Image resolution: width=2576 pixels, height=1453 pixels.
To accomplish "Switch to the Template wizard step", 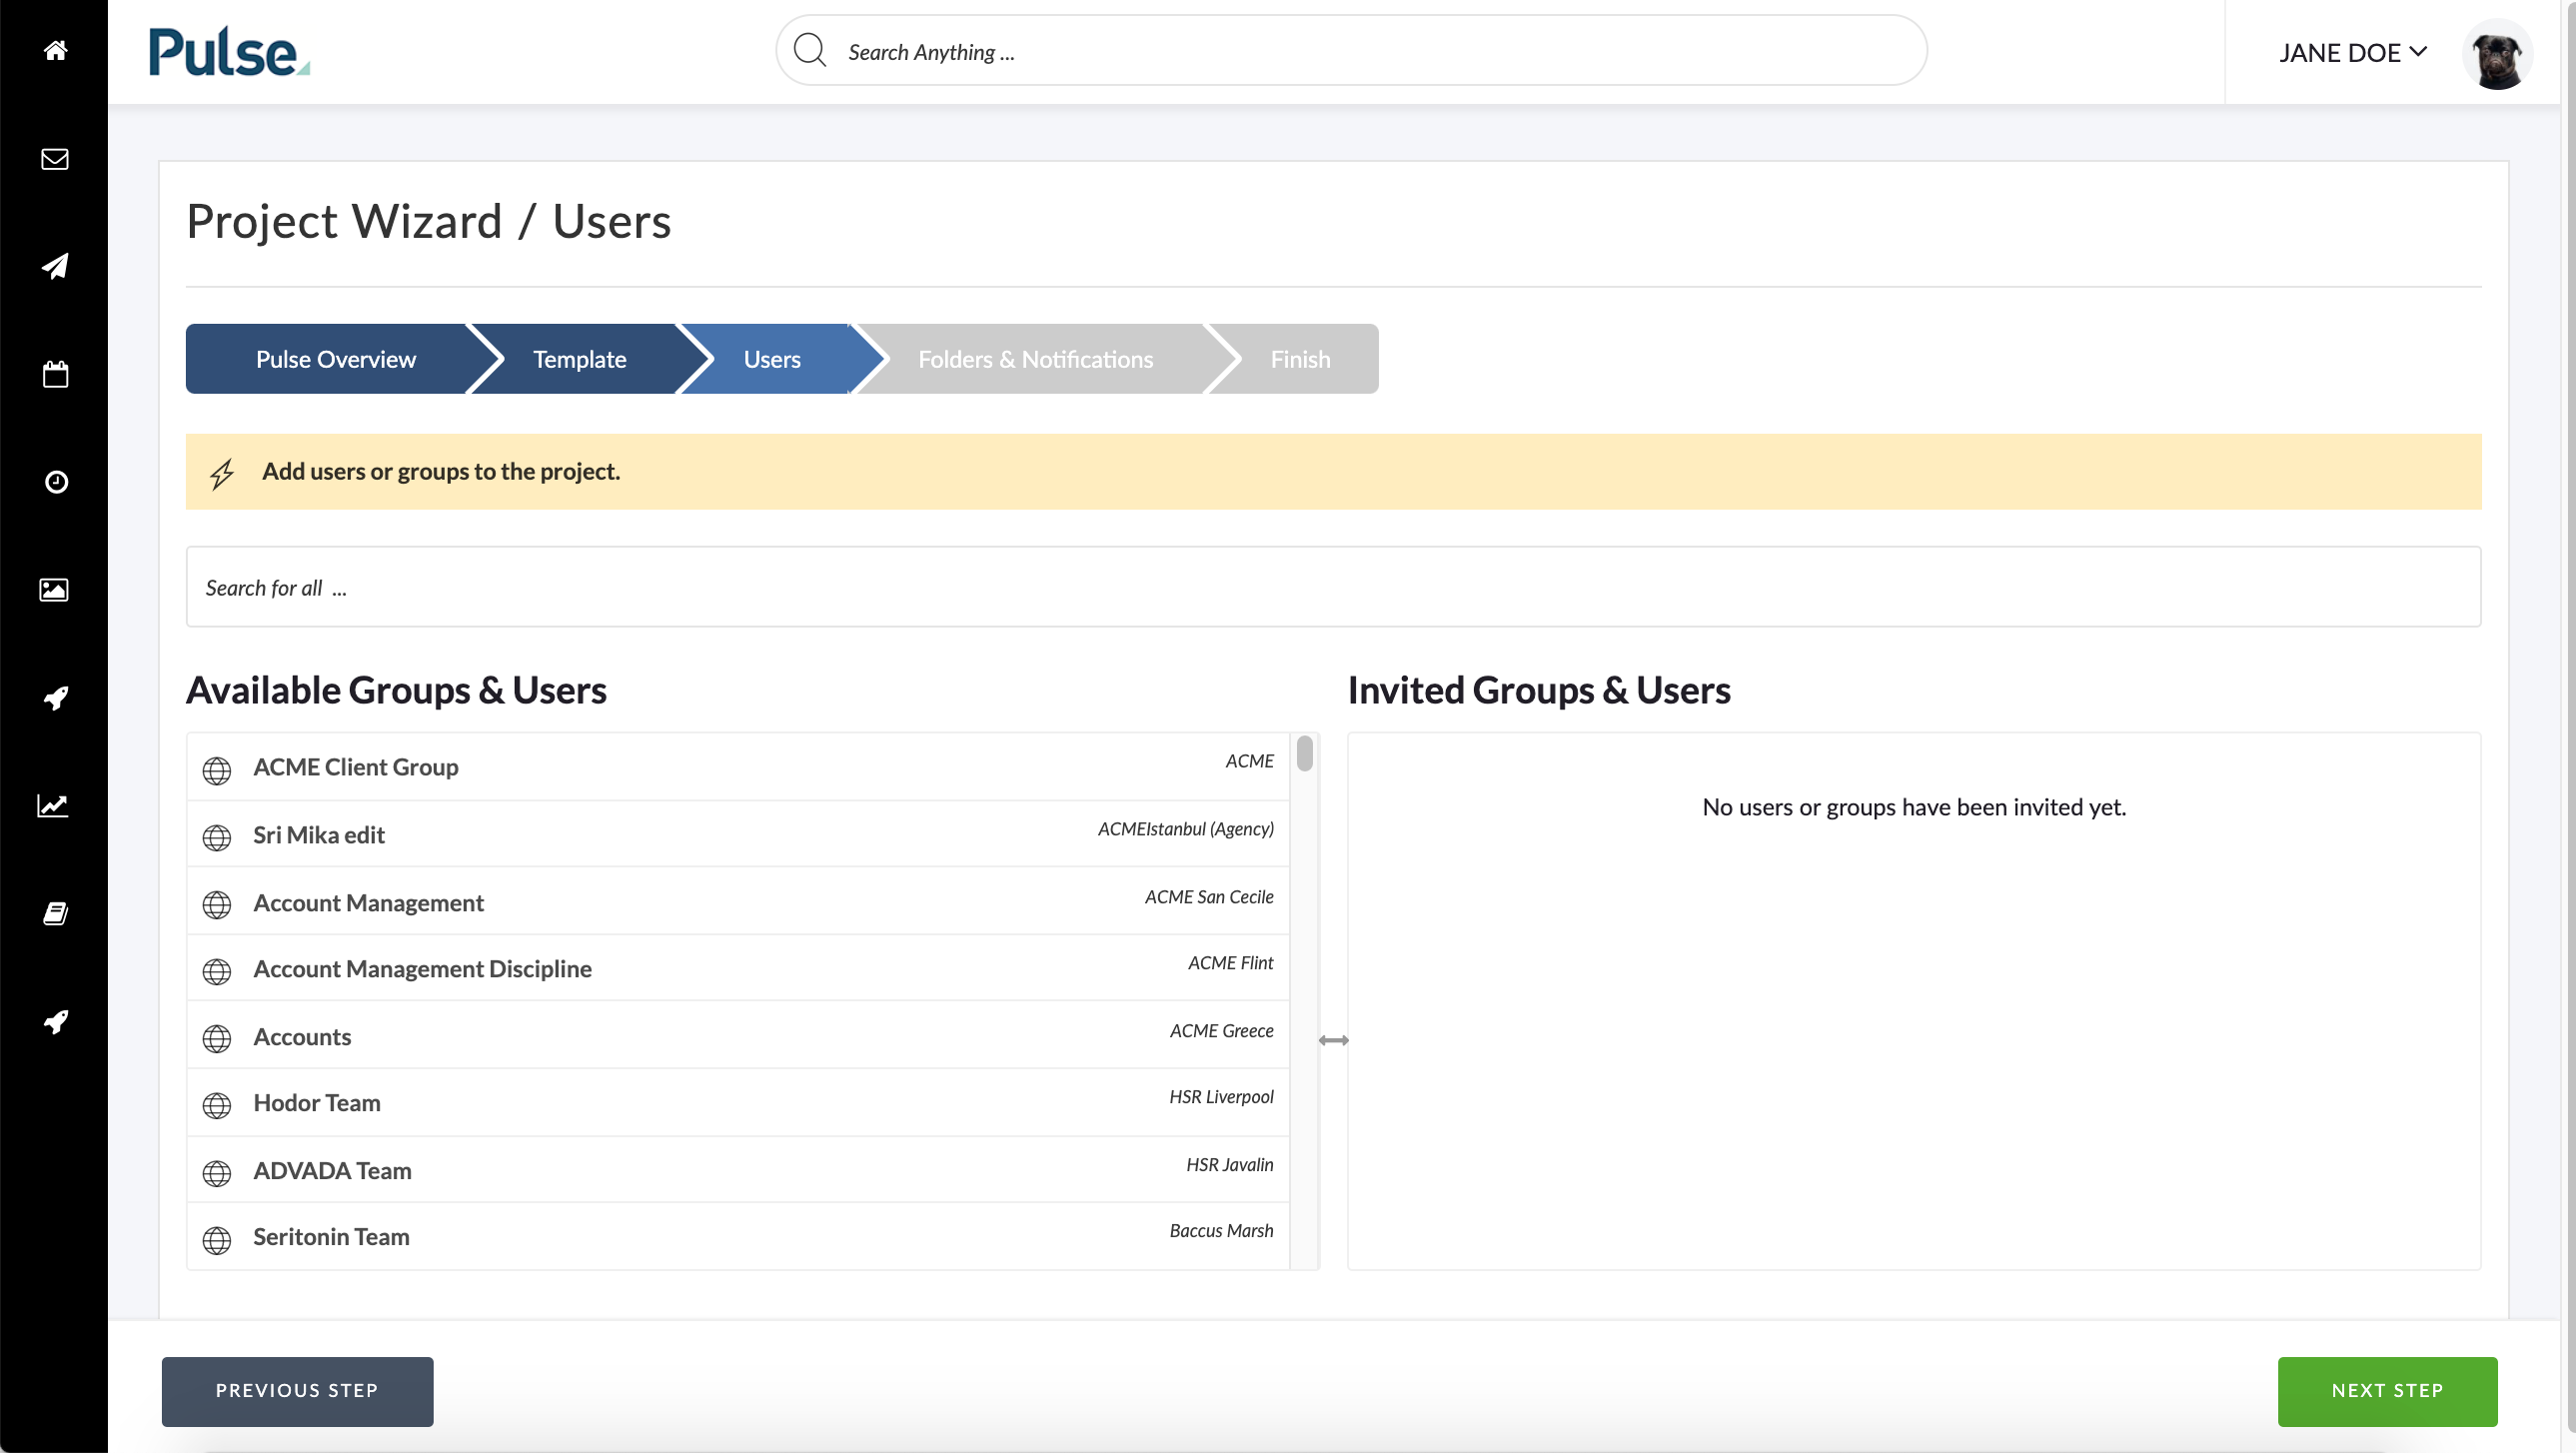I will pyautogui.click(x=580, y=359).
